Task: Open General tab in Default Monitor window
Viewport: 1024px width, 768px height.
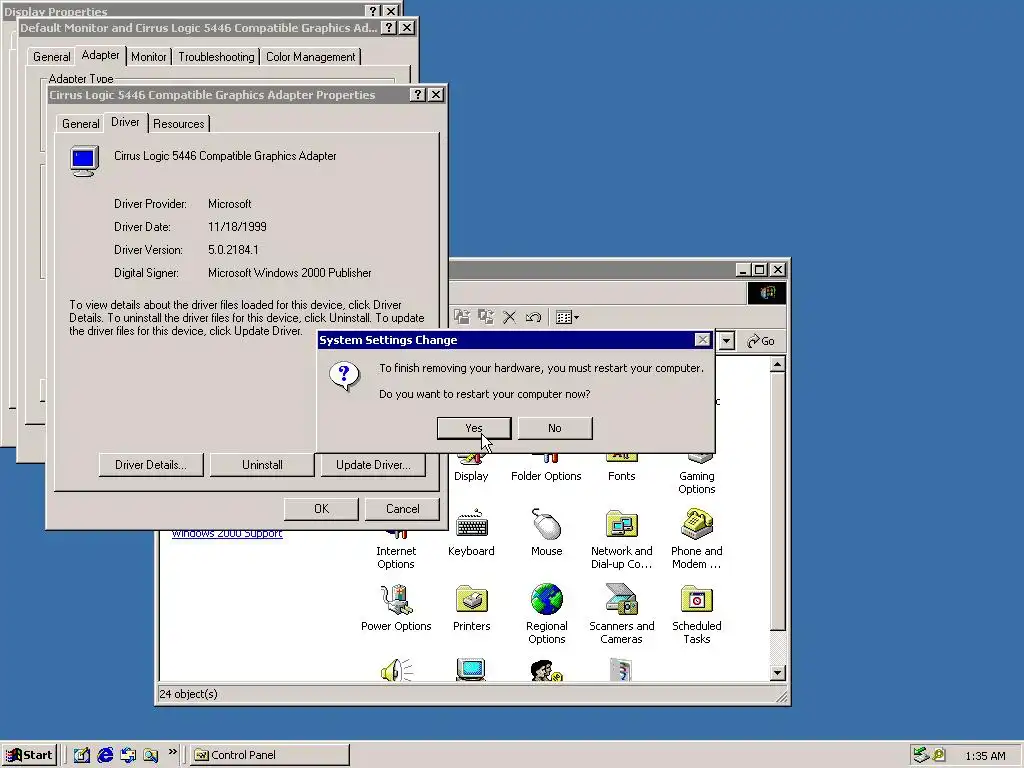Action: click(x=51, y=57)
